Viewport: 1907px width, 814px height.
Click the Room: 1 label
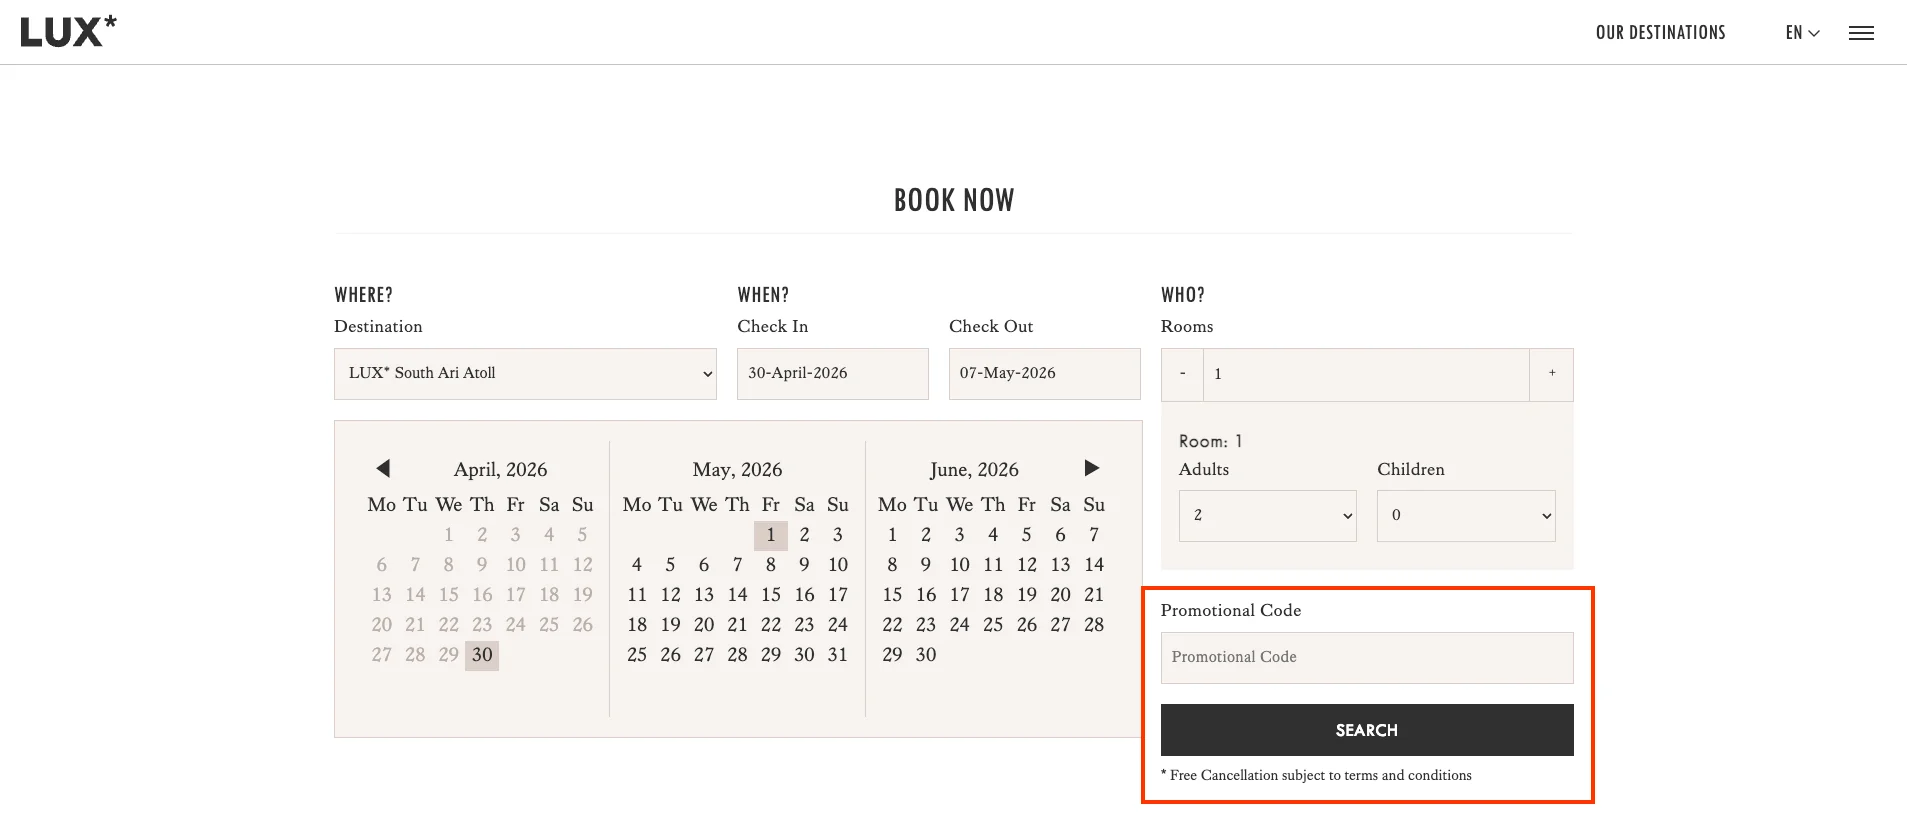click(1210, 441)
